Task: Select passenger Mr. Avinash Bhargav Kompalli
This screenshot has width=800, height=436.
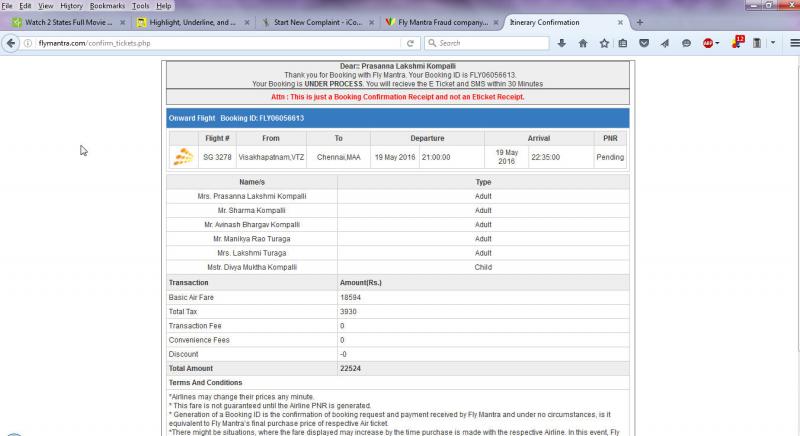Action: [252, 225]
